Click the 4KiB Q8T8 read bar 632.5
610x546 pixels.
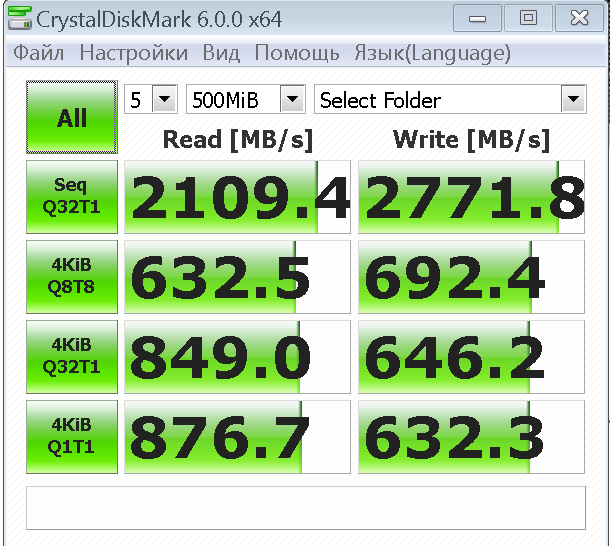[237, 277]
